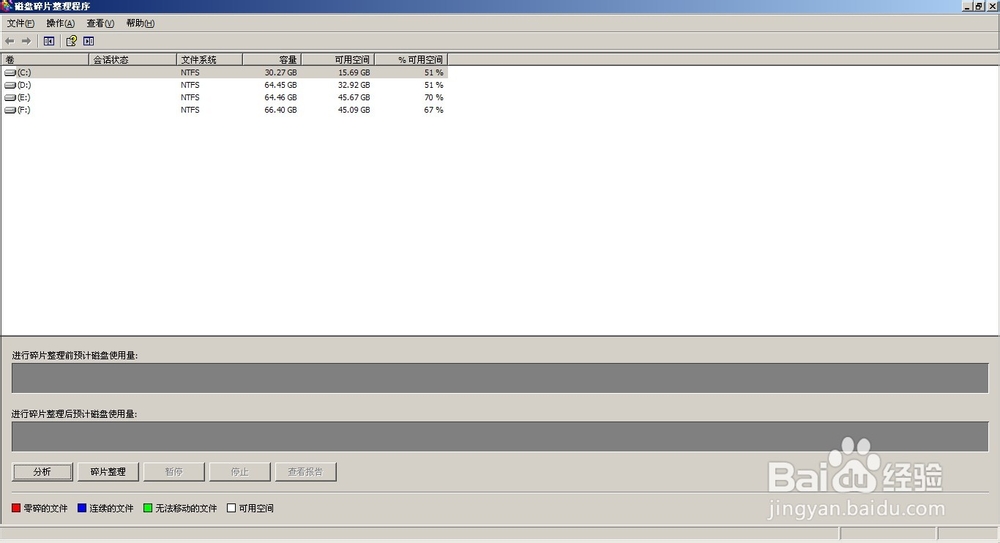Toggle the console tree pane icon
The width and height of the screenshot is (1000, 543).
[49, 41]
